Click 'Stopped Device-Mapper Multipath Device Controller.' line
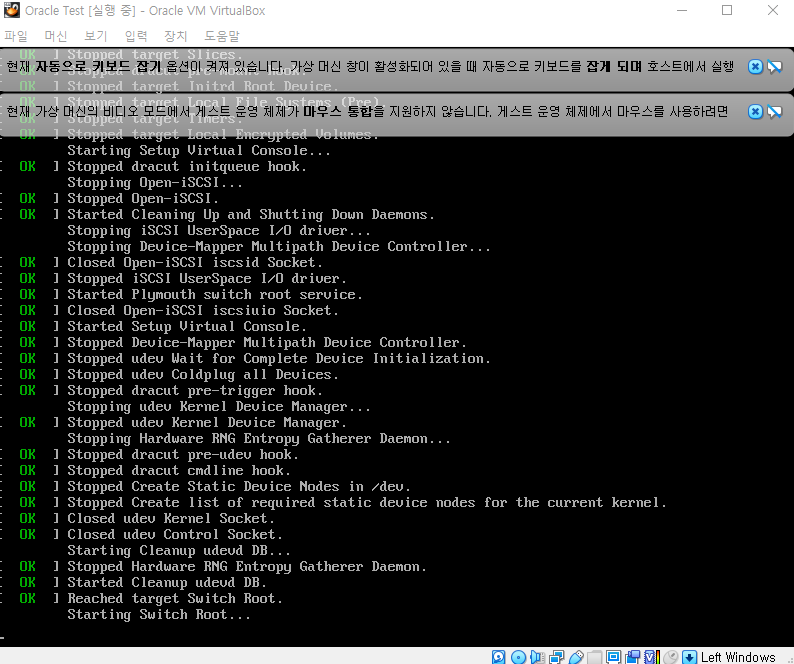 (266, 342)
